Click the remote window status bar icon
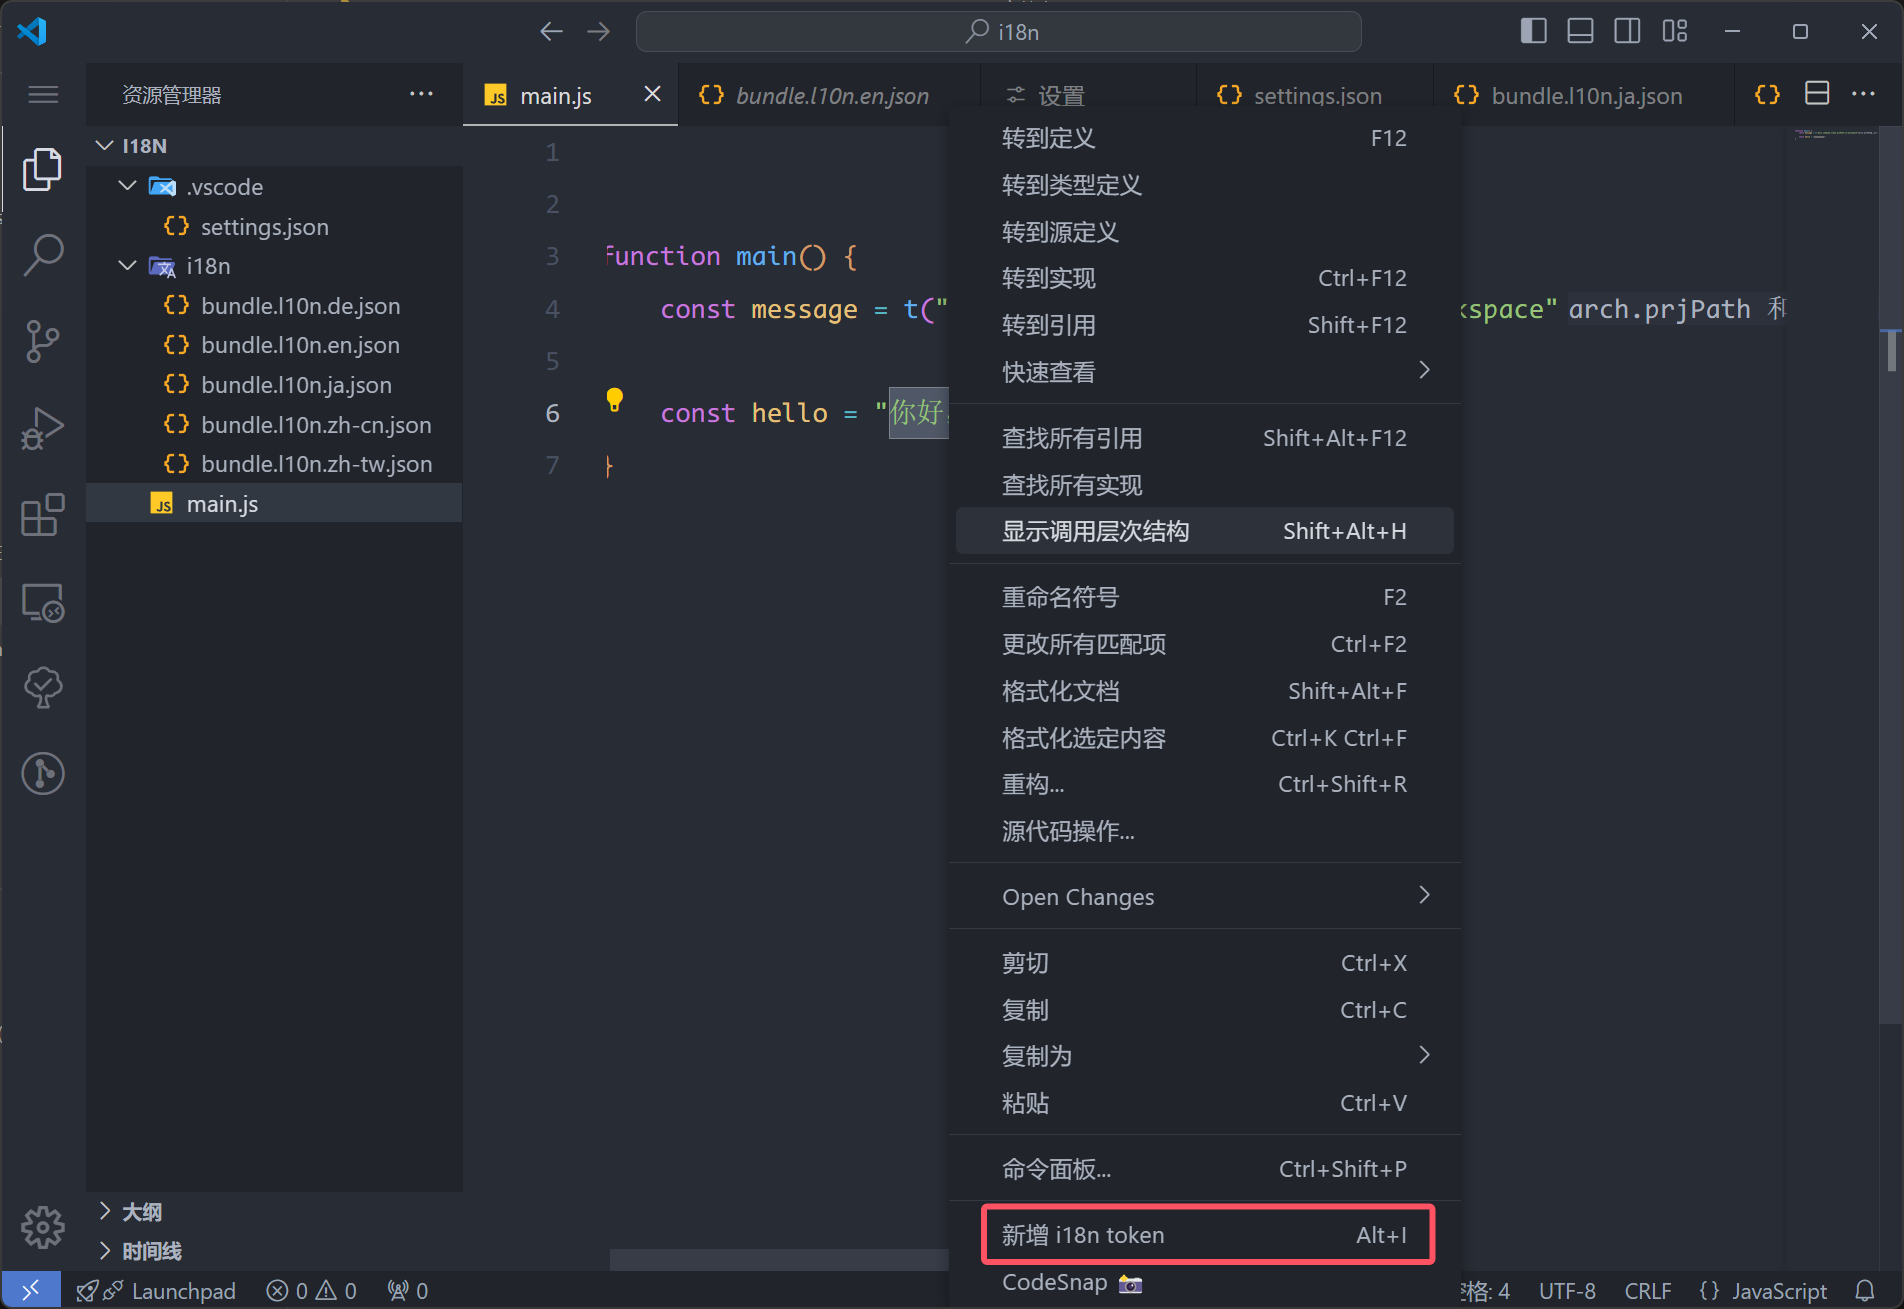The height and width of the screenshot is (1309, 1904). (31, 1290)
